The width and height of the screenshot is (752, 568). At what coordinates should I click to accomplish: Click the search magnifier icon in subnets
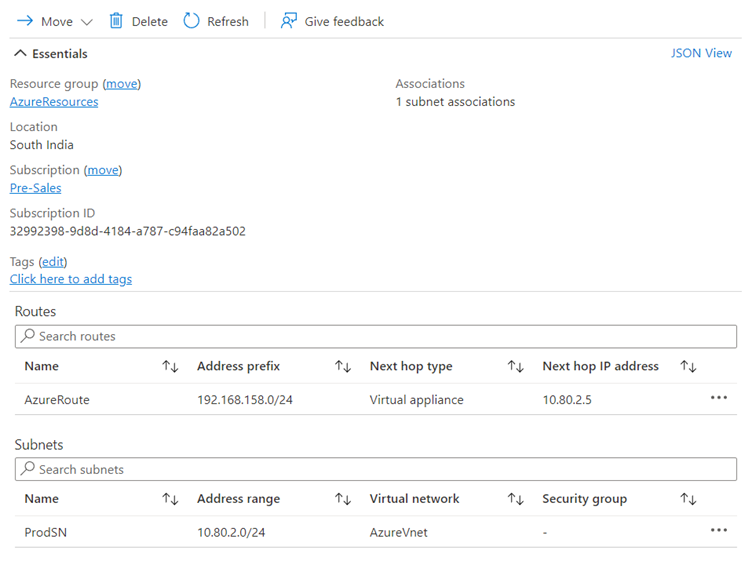point(28,468)
